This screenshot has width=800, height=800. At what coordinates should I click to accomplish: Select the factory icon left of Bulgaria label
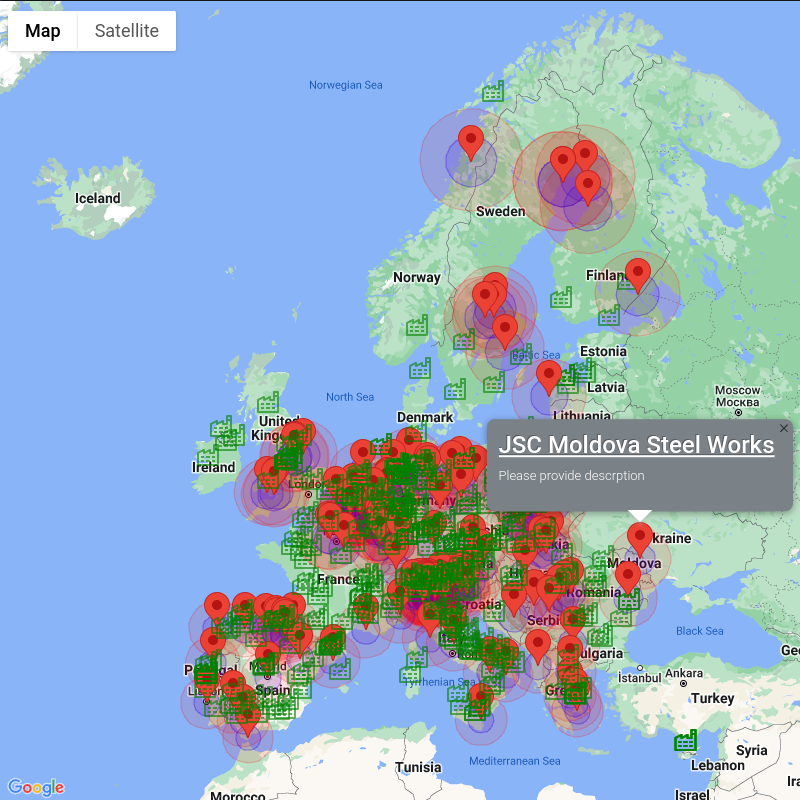[x=600, y=635]
